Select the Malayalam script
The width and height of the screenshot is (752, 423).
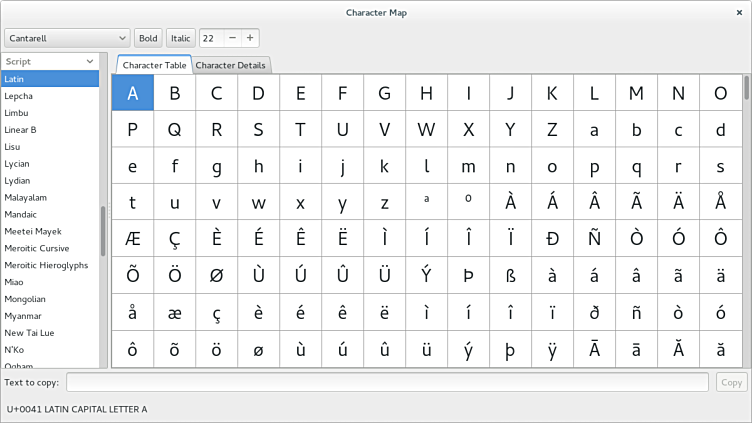point(26,197)
